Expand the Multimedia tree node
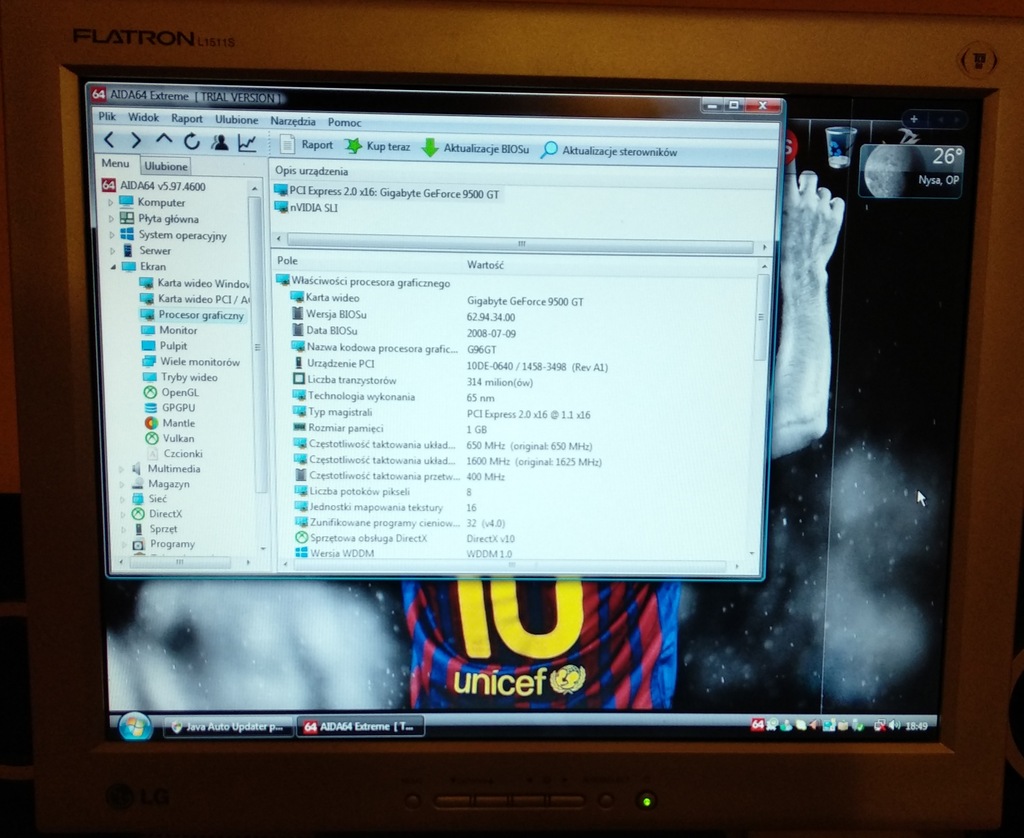1024x838 pixels. click(121, 469)
